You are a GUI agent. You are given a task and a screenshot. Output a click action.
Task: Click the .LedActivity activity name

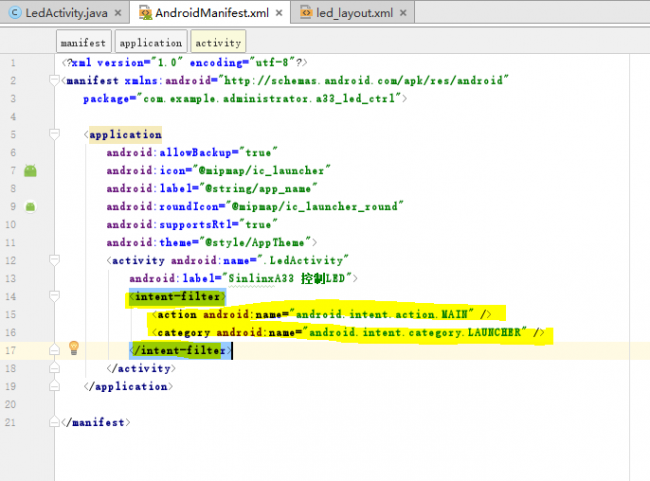(x=303, y=260)
